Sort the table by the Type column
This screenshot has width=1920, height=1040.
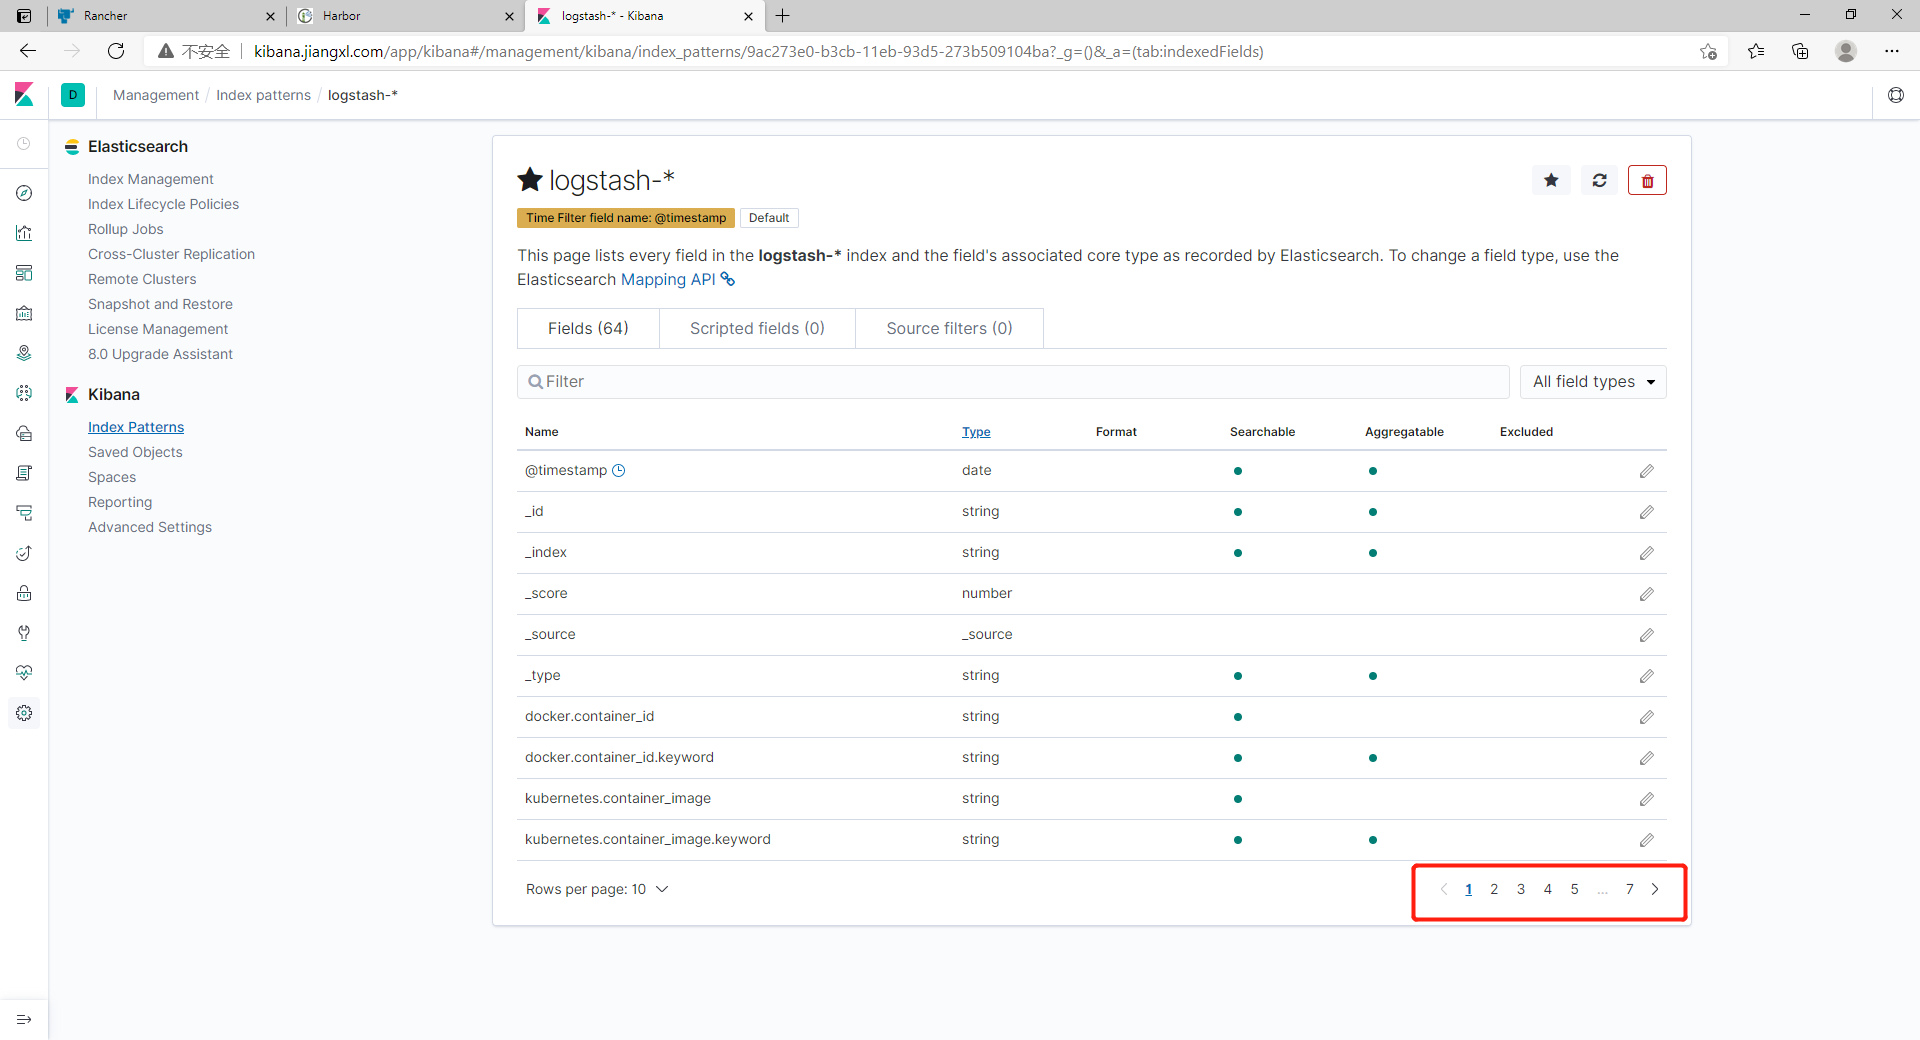coord(976,432)
